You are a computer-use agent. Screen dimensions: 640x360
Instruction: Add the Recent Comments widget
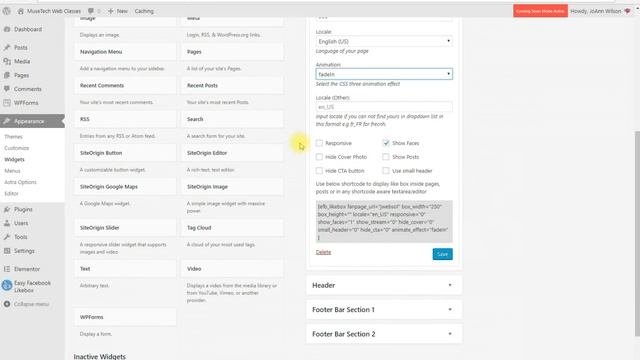click(x=125, y=85)
